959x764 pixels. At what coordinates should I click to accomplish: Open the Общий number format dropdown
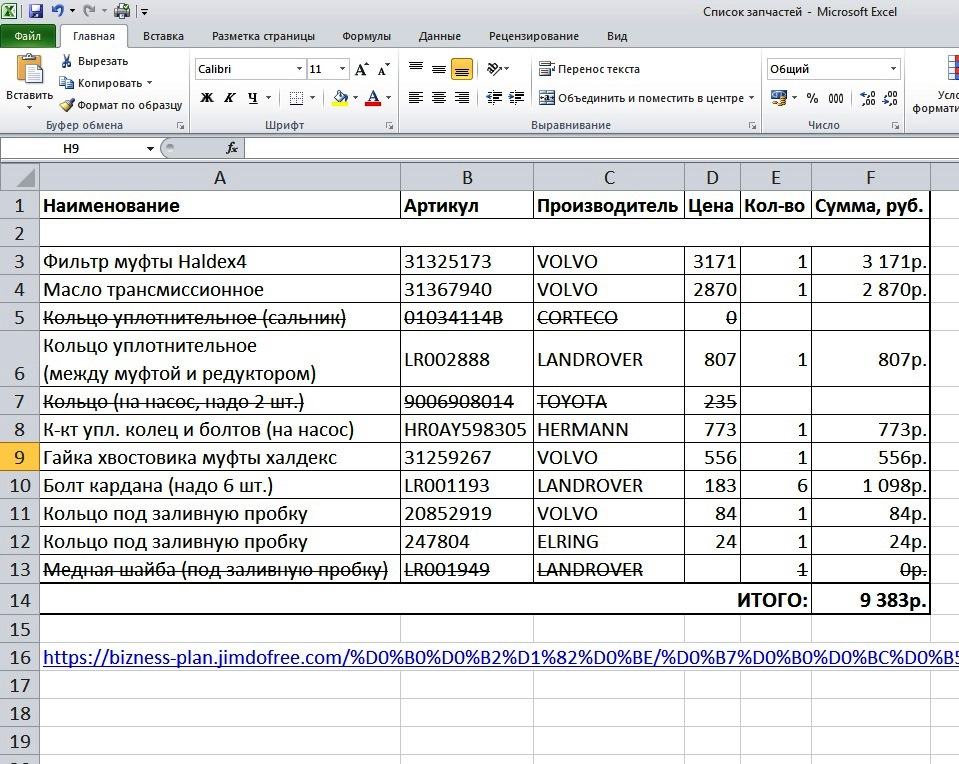(894, 69)
